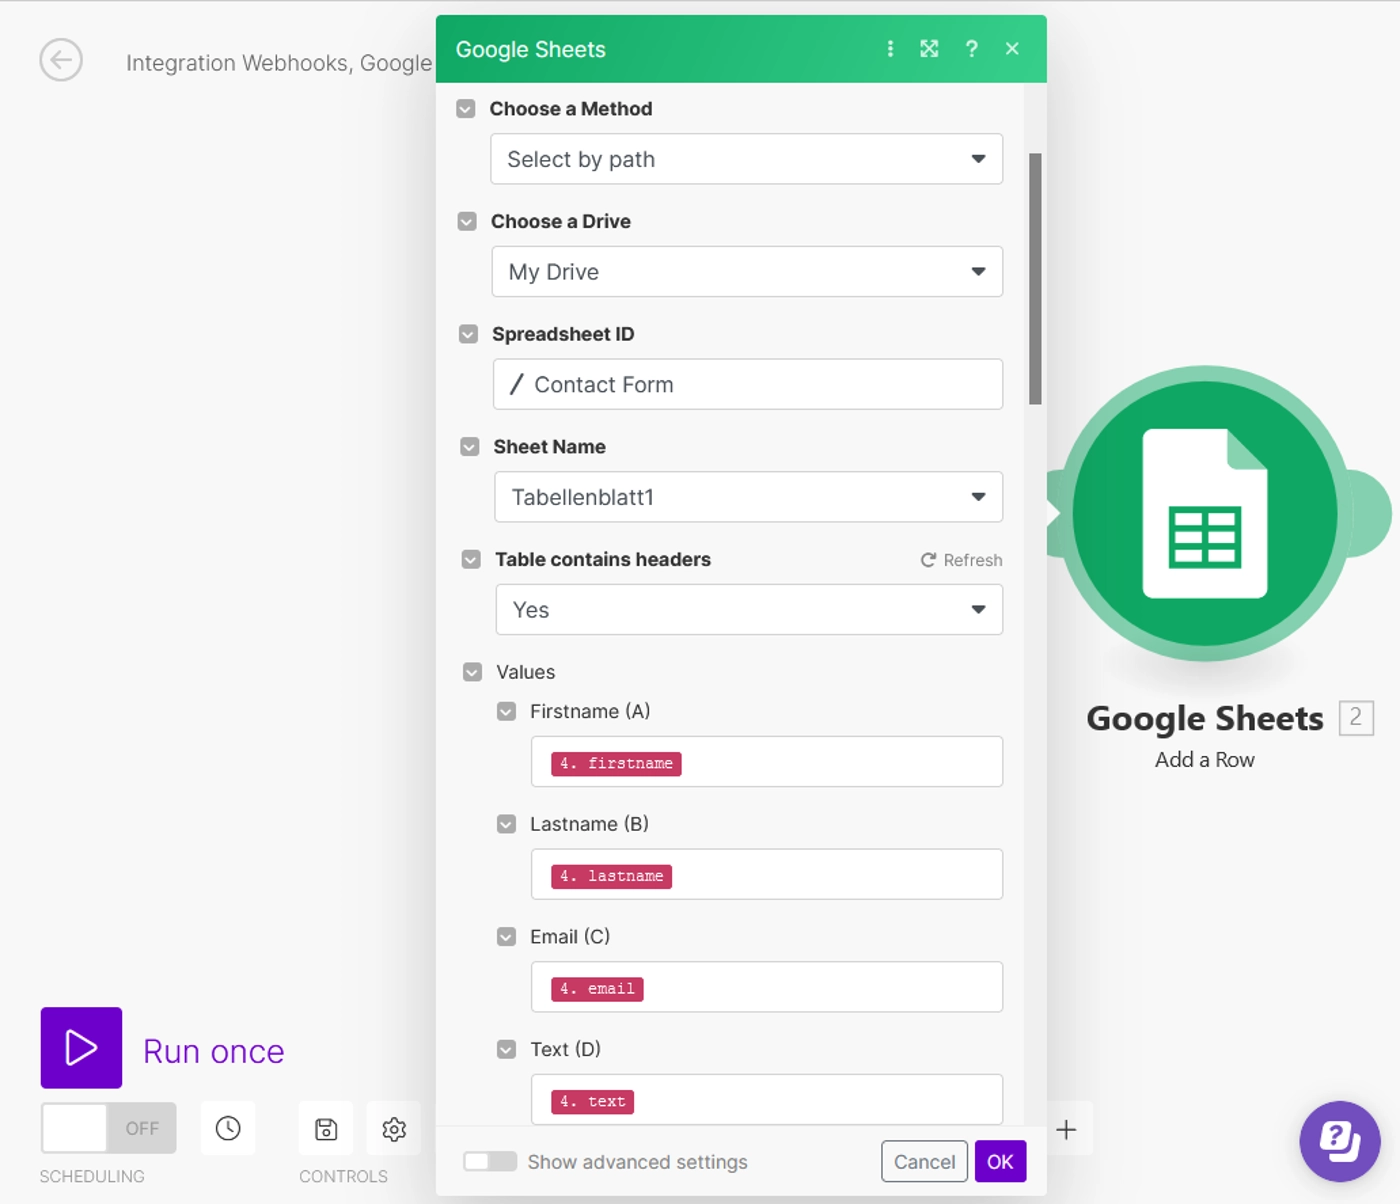
Task: Expand the Choose a Drive dropdown
Action: click(x=746, y=272)
